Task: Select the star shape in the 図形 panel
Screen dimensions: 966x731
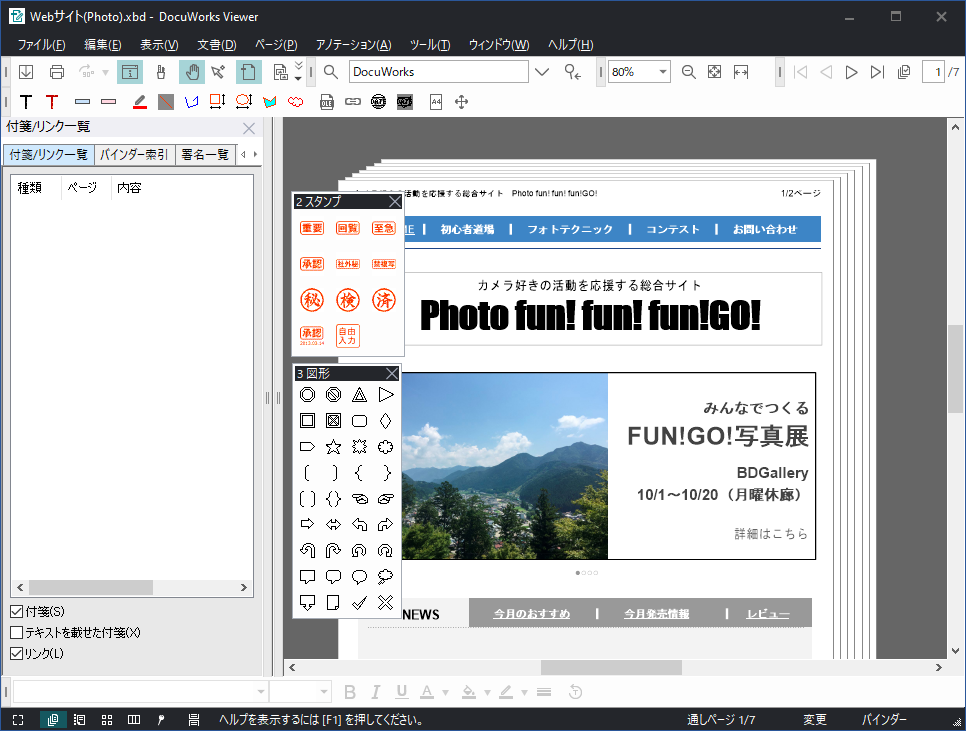Action: coord(333,446)
